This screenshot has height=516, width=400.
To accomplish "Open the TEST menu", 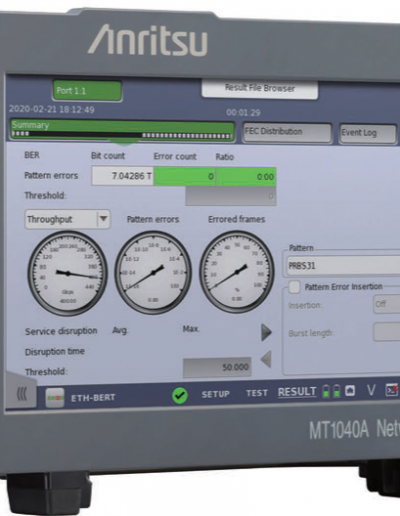I will [257, 393].
